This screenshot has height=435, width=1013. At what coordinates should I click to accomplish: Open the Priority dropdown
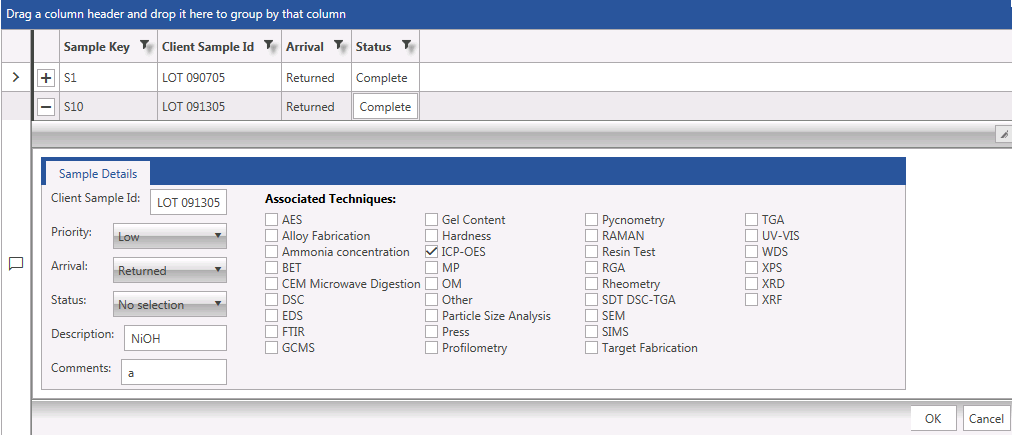tap(169, 237)
